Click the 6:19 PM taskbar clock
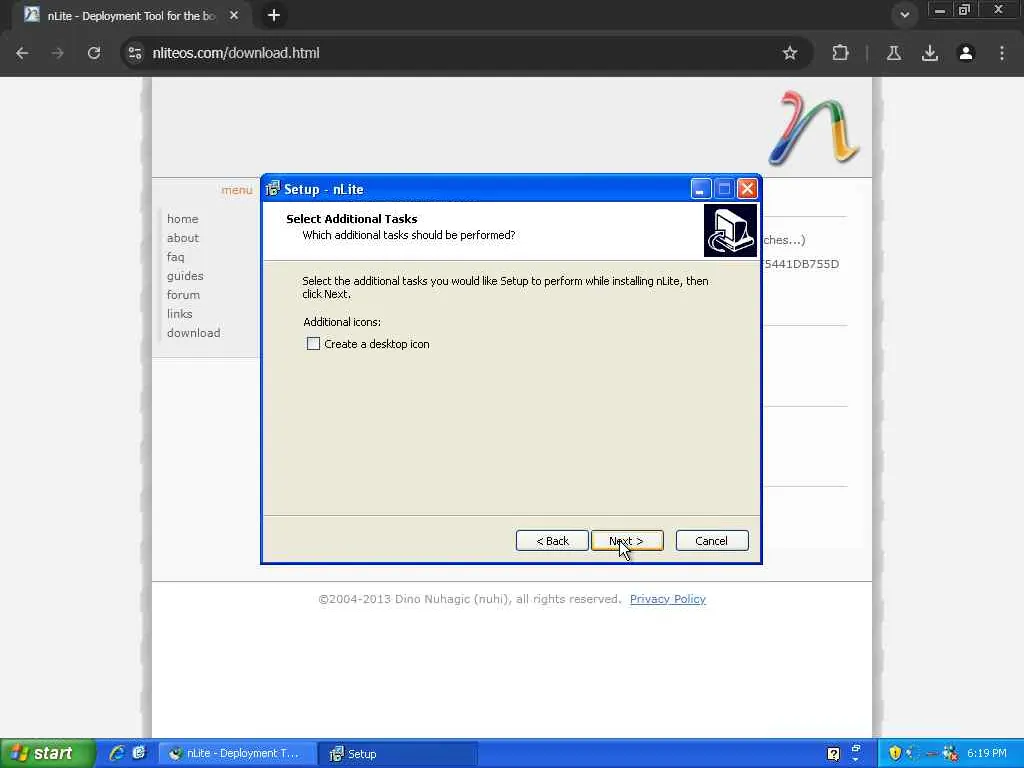The width and height of the screenshot is (1024, 768). click(x=987, y=753)
